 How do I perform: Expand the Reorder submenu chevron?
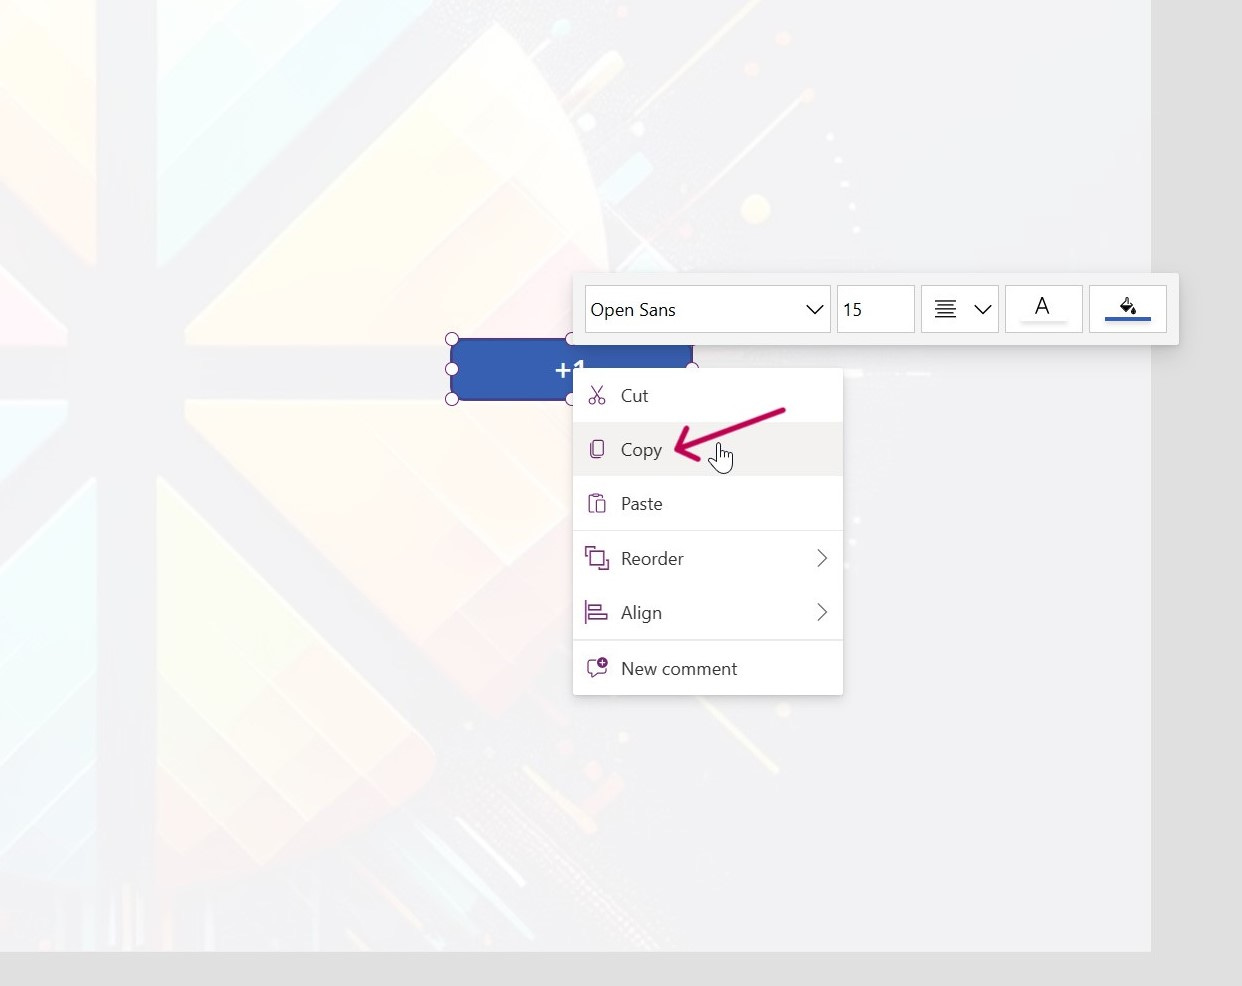point(822,558)
